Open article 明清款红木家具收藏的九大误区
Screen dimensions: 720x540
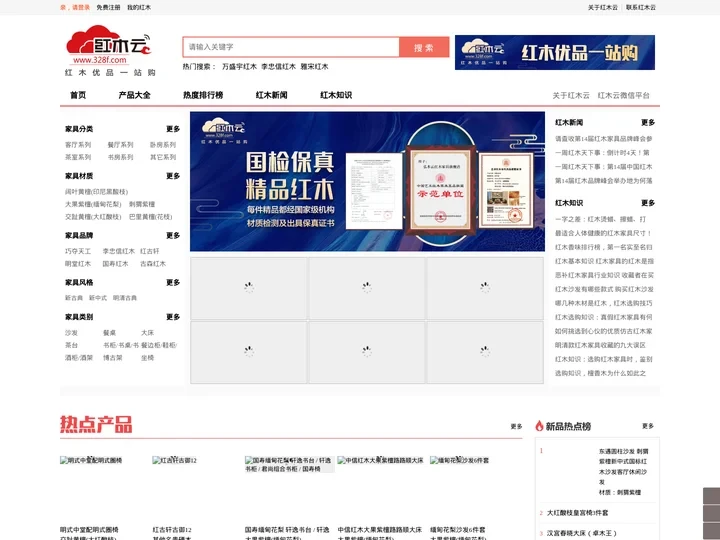coord(601,345)
